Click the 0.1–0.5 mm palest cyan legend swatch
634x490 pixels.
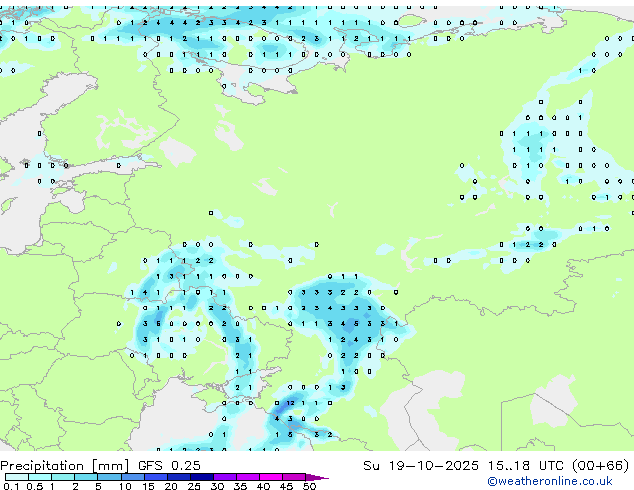point(17,477)
